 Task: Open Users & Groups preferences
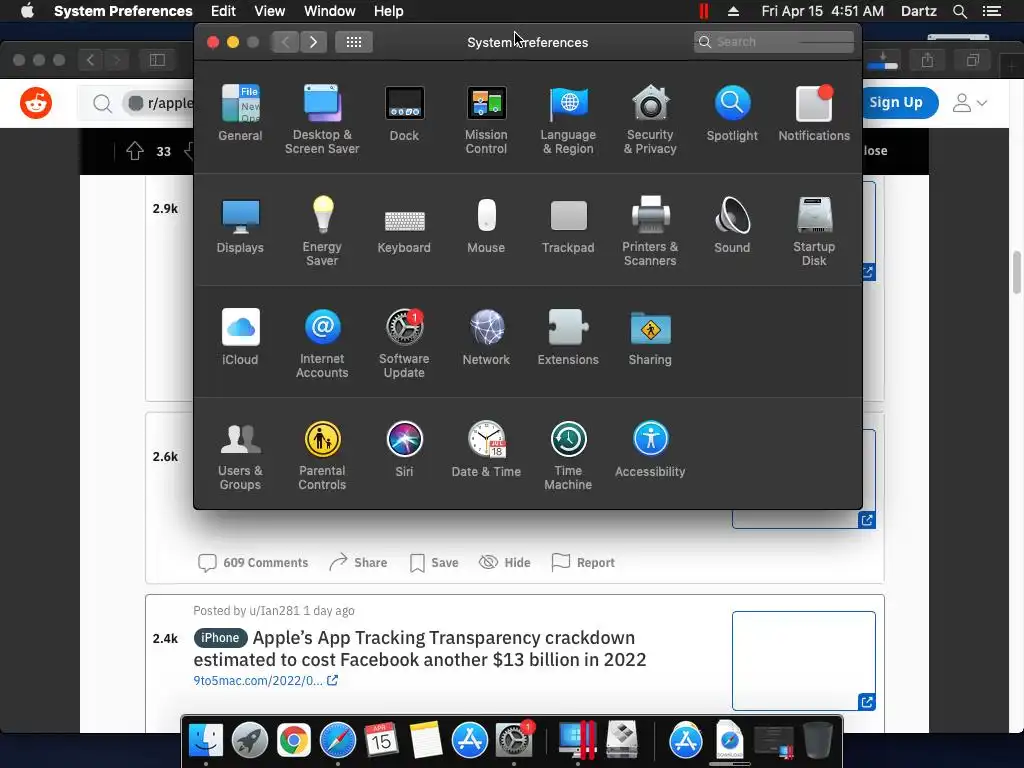240,455
